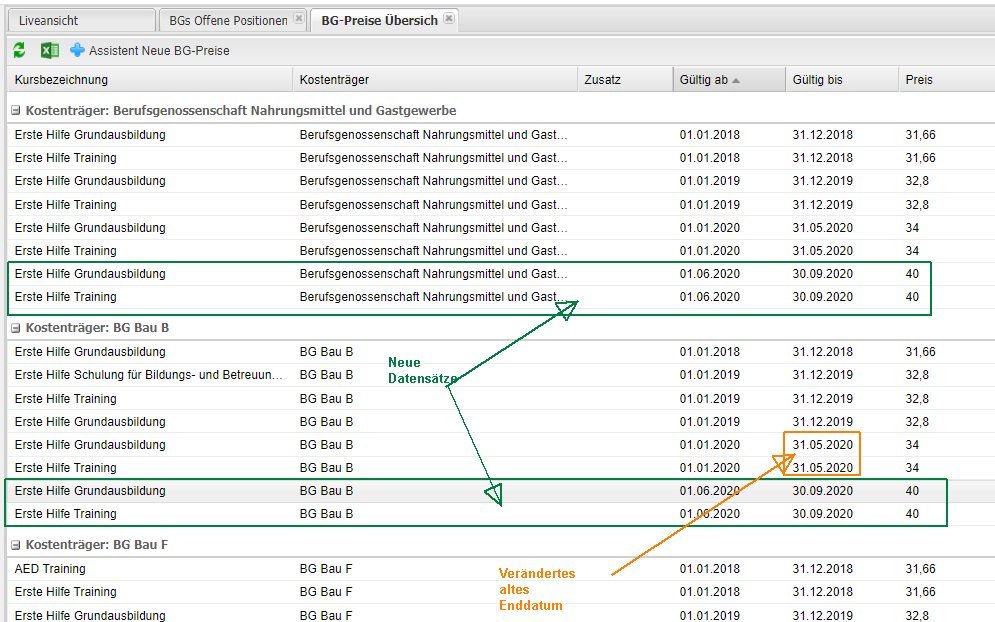Collapse the Kostenträger BG Bau F group

(x=16, y=545)
